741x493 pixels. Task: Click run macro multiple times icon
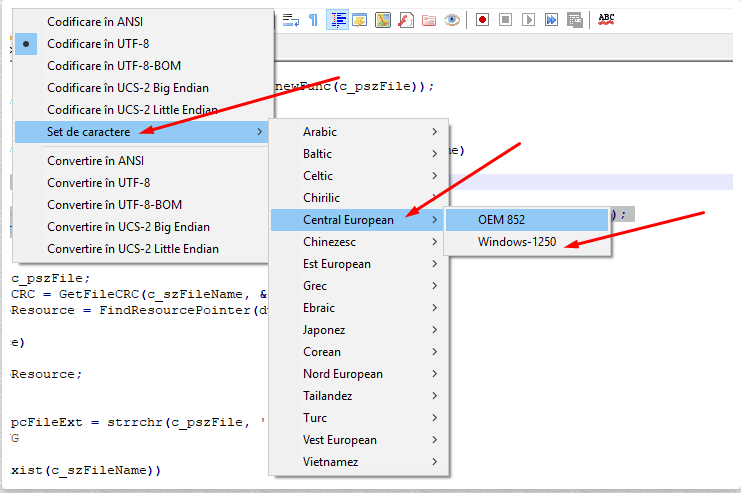point(551,20)
